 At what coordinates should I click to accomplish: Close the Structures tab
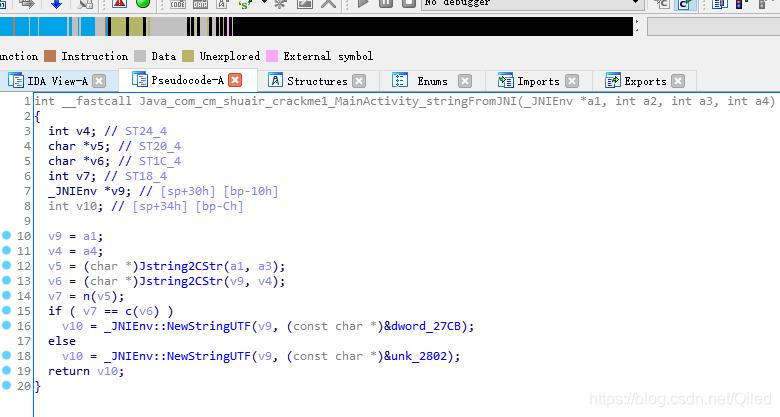359,81
